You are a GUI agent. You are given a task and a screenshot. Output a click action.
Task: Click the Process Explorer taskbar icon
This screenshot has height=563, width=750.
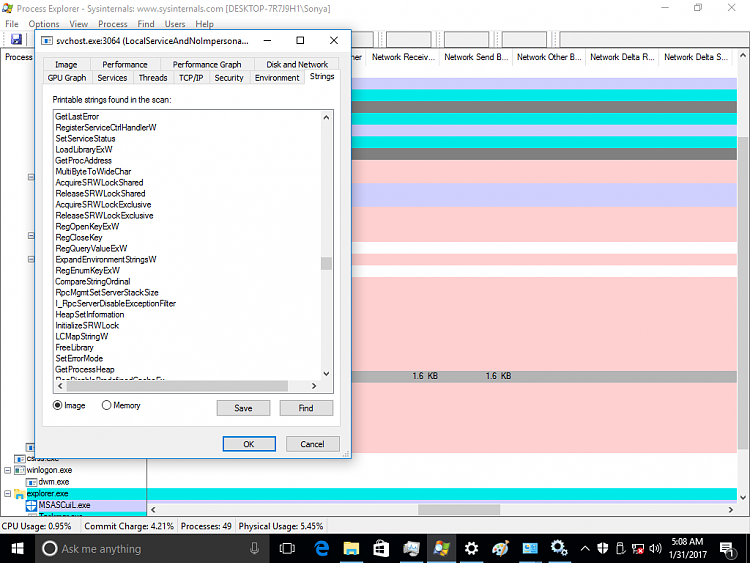(441, 549)
